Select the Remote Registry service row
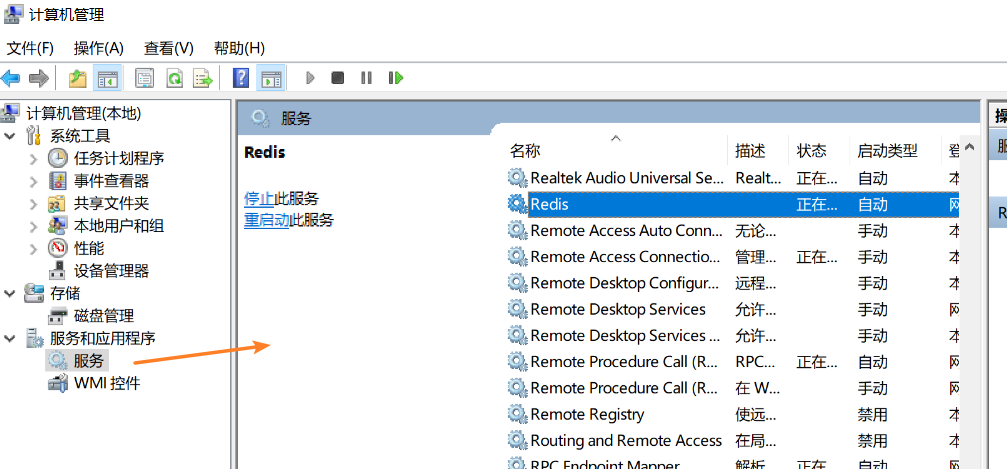The image size is (1007, 469). [x=733, y=414]
